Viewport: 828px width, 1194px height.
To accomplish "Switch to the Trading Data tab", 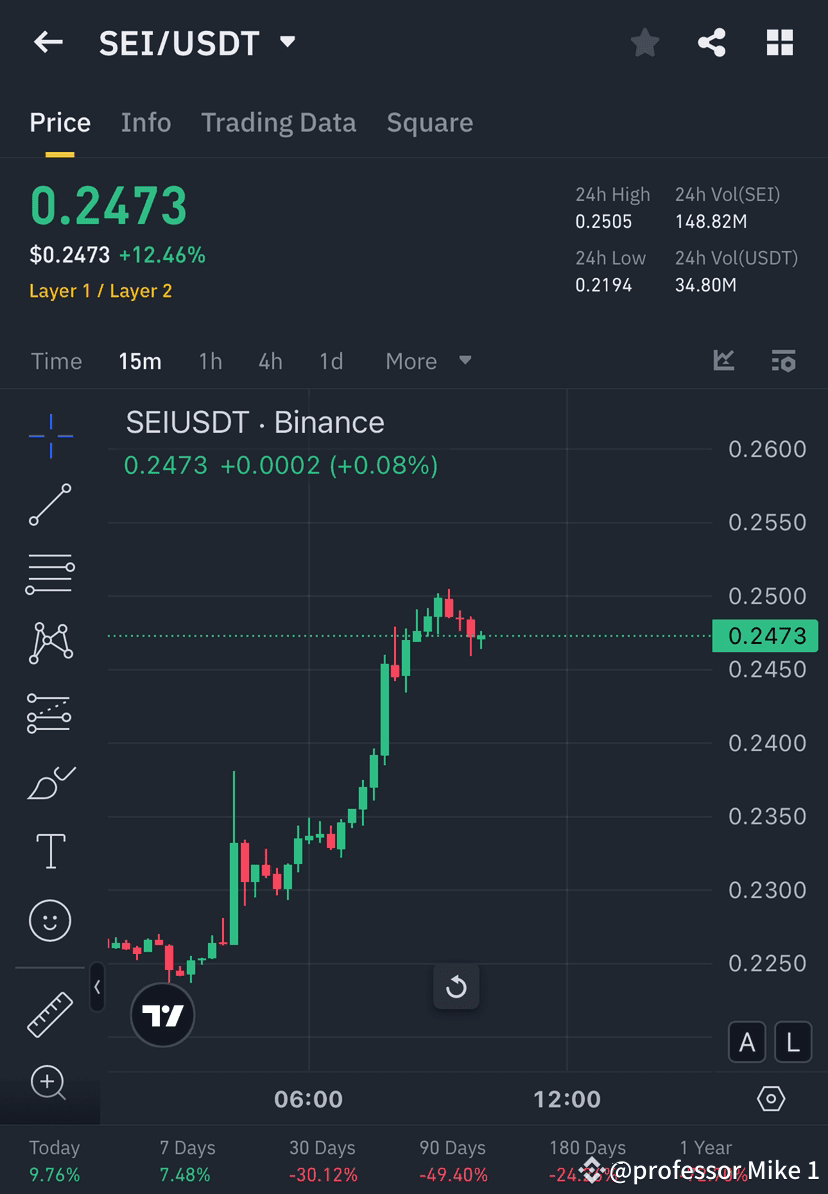I will (x=278, y=122).
